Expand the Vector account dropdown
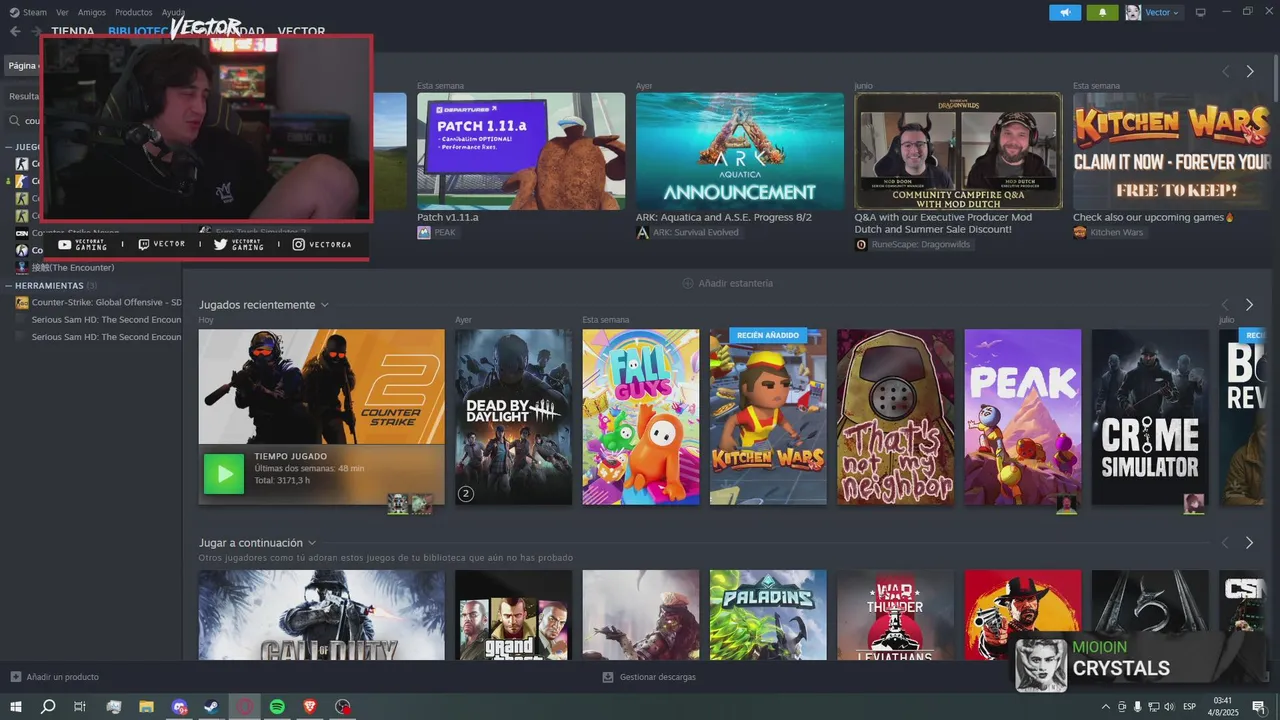 pos(1162,12)
